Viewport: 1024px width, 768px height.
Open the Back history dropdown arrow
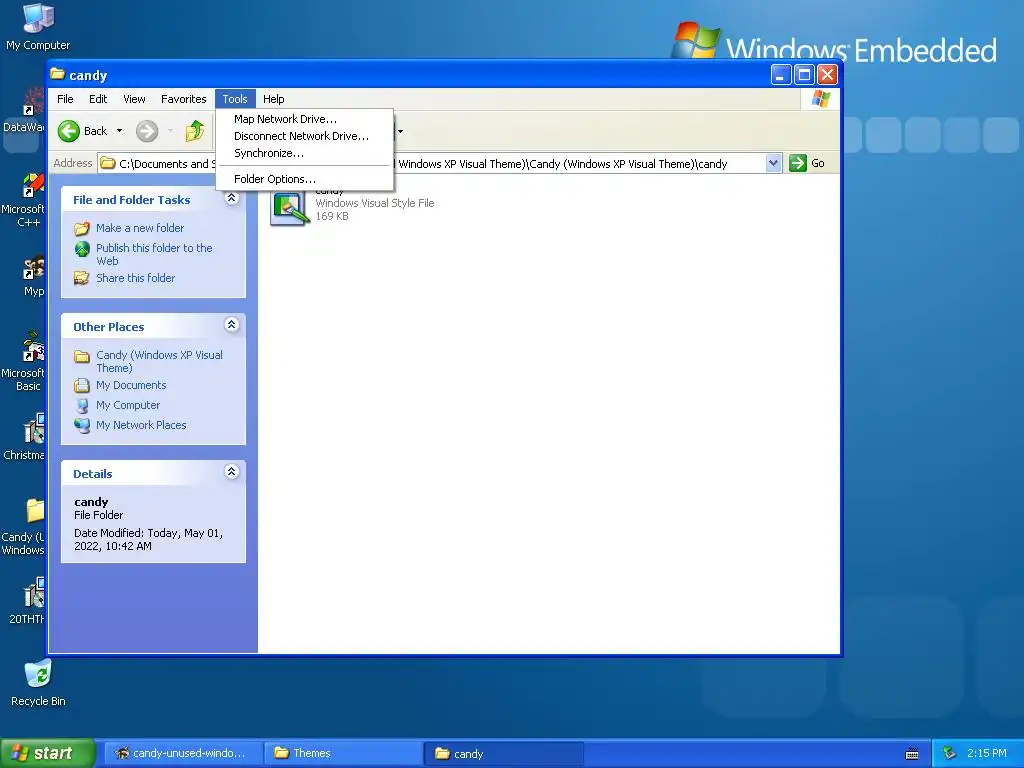click(120, 131)
